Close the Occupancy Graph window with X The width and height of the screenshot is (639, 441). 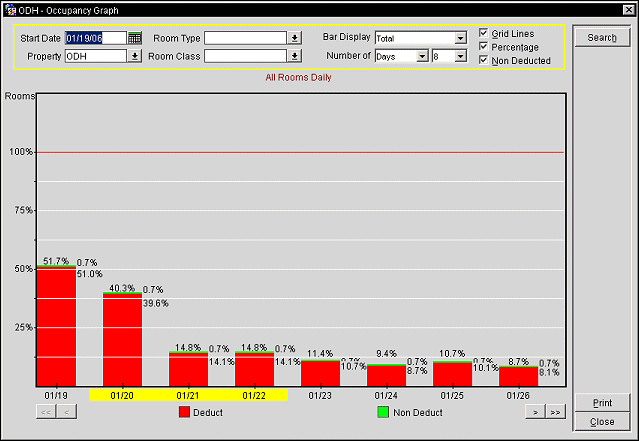click(628, 9)
